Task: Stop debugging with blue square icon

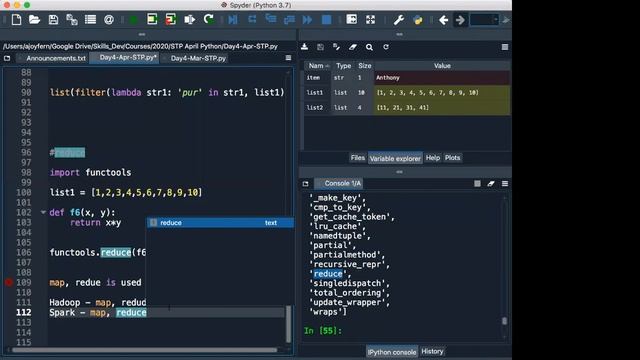Action: (x=327, y=20)
